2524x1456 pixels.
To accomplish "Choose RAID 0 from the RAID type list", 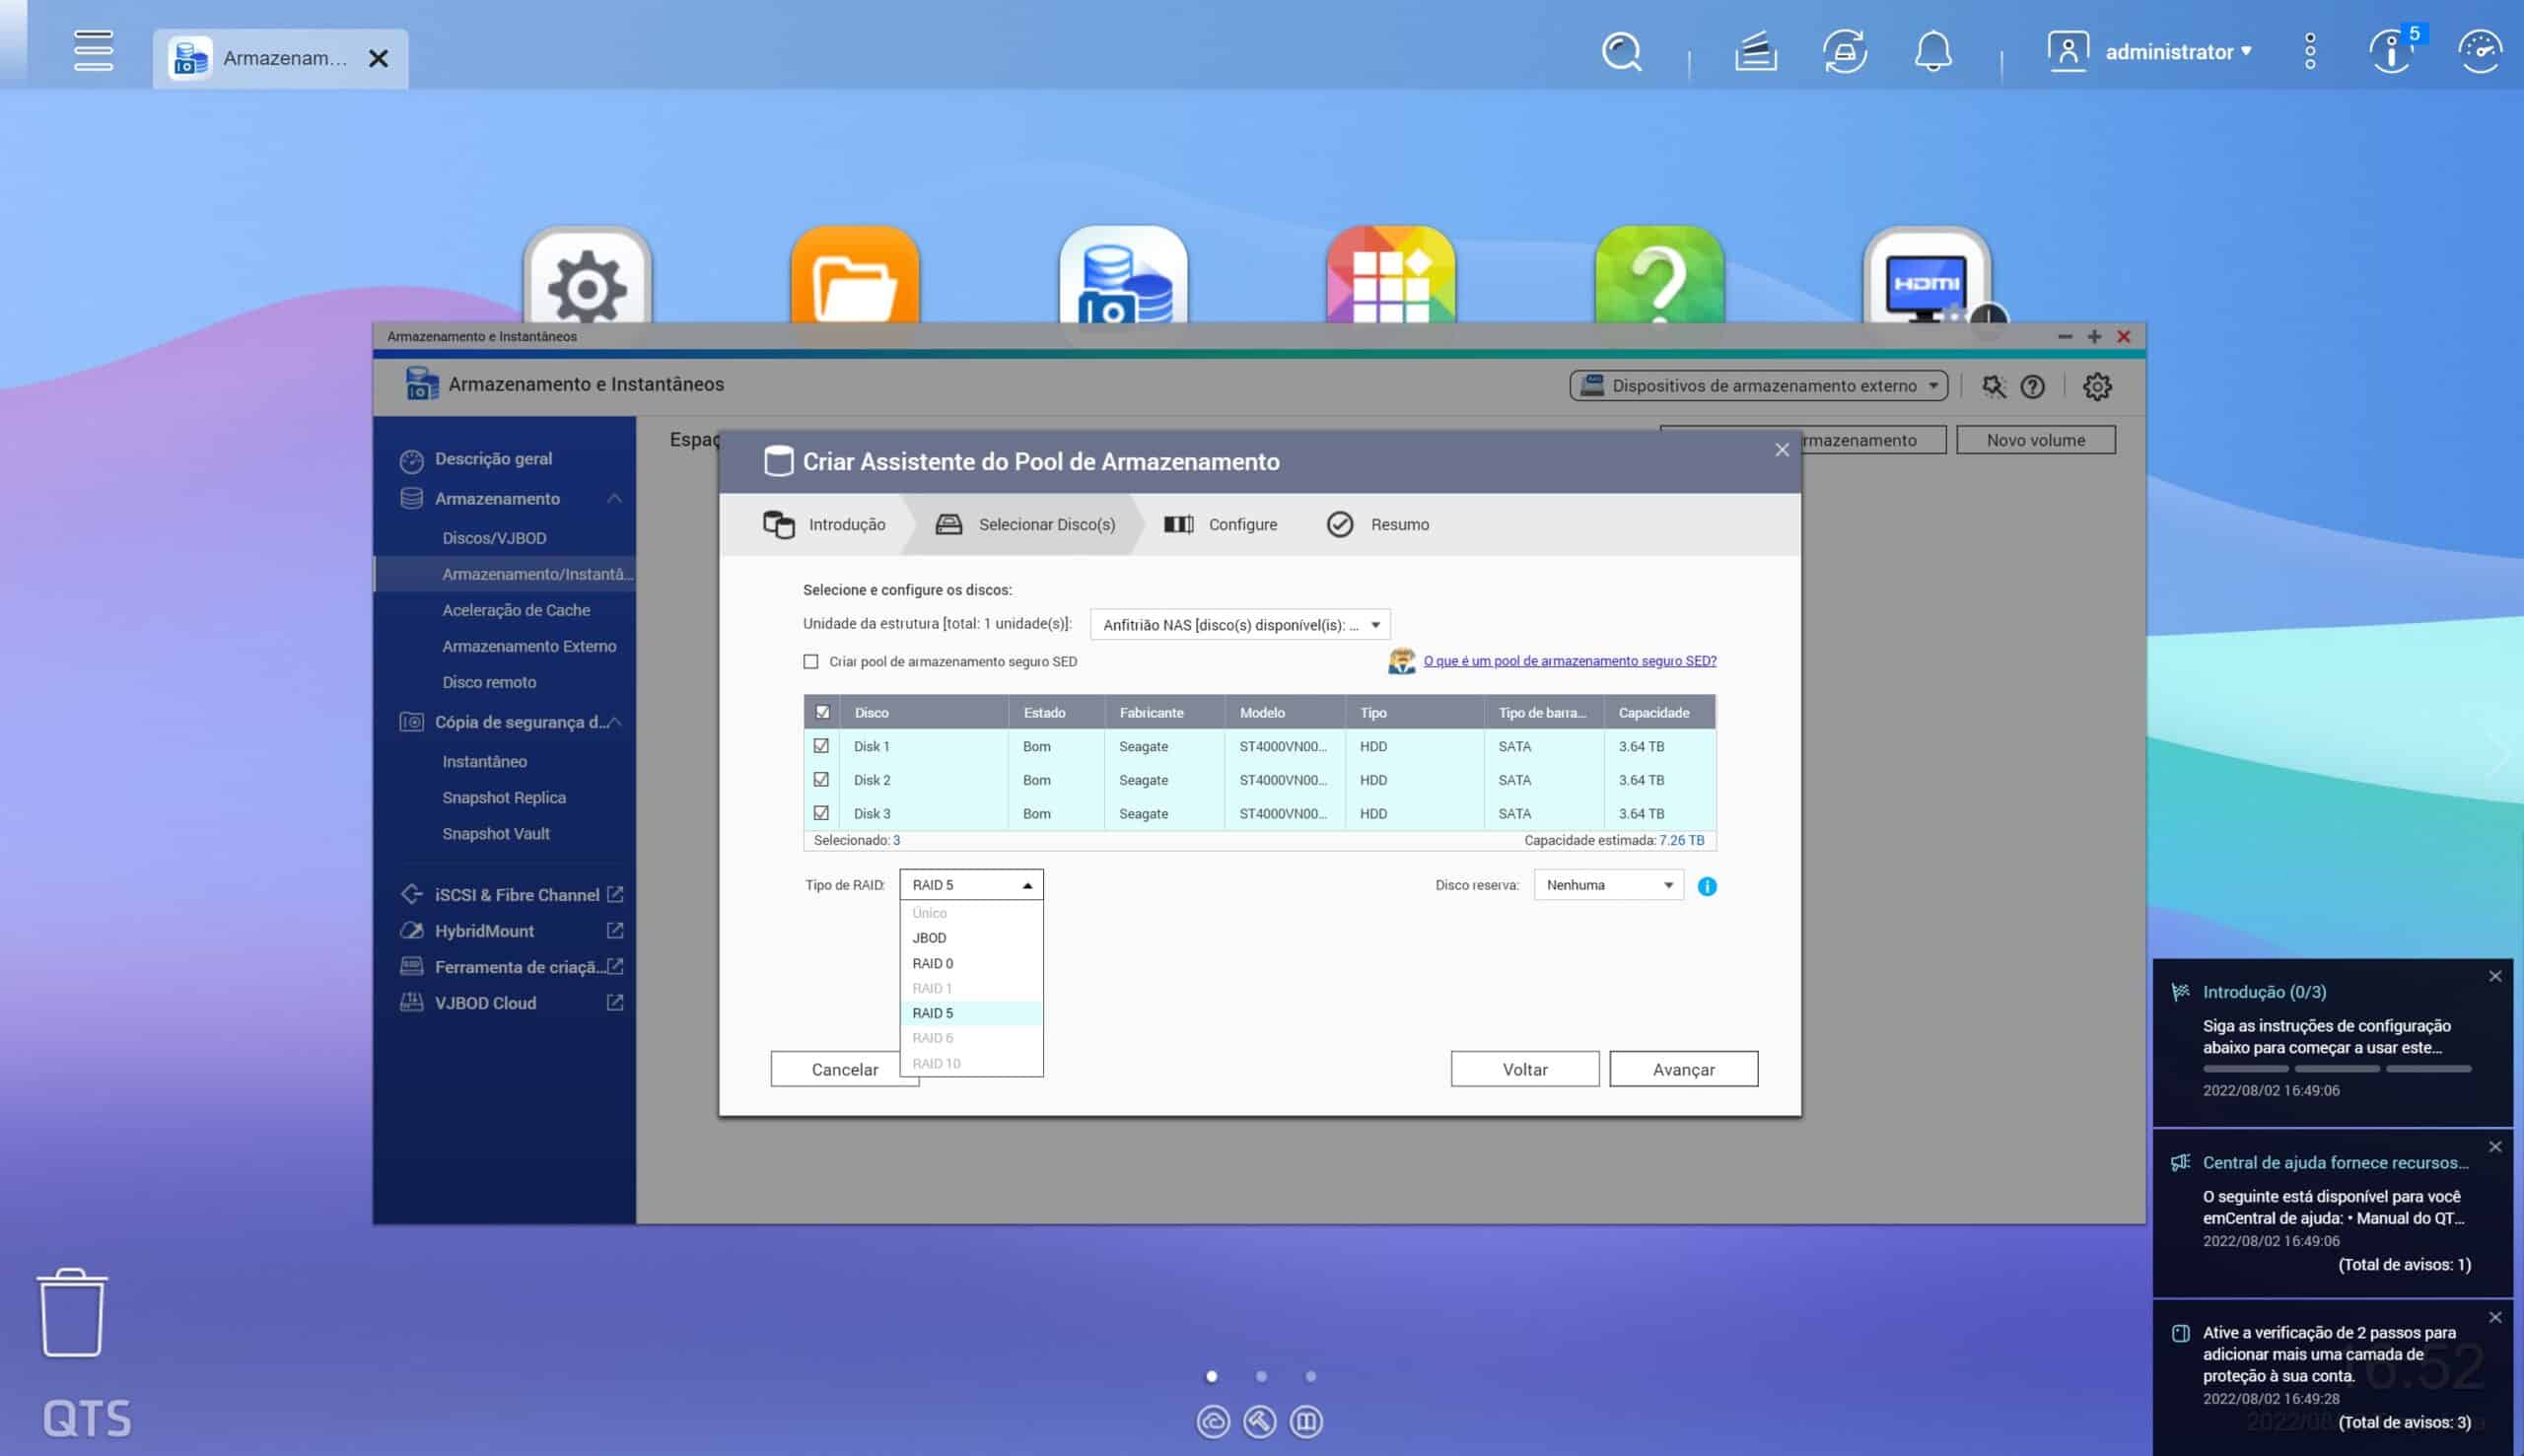I will pyautogui.click(x=932, y=963).
